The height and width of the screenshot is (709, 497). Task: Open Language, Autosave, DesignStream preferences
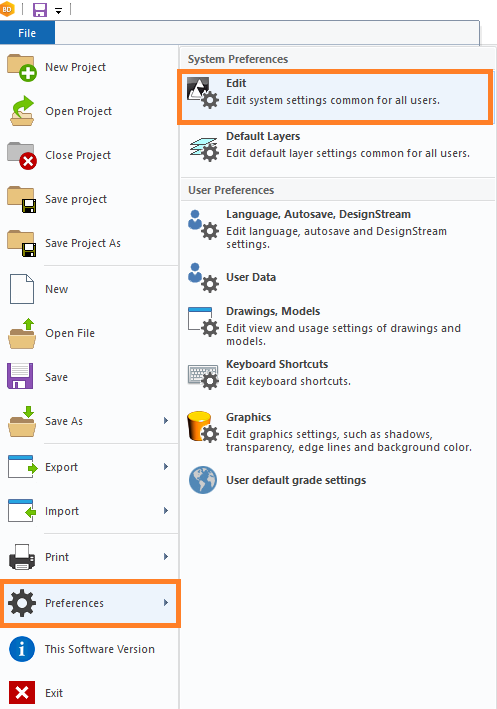tap(337, 229)
